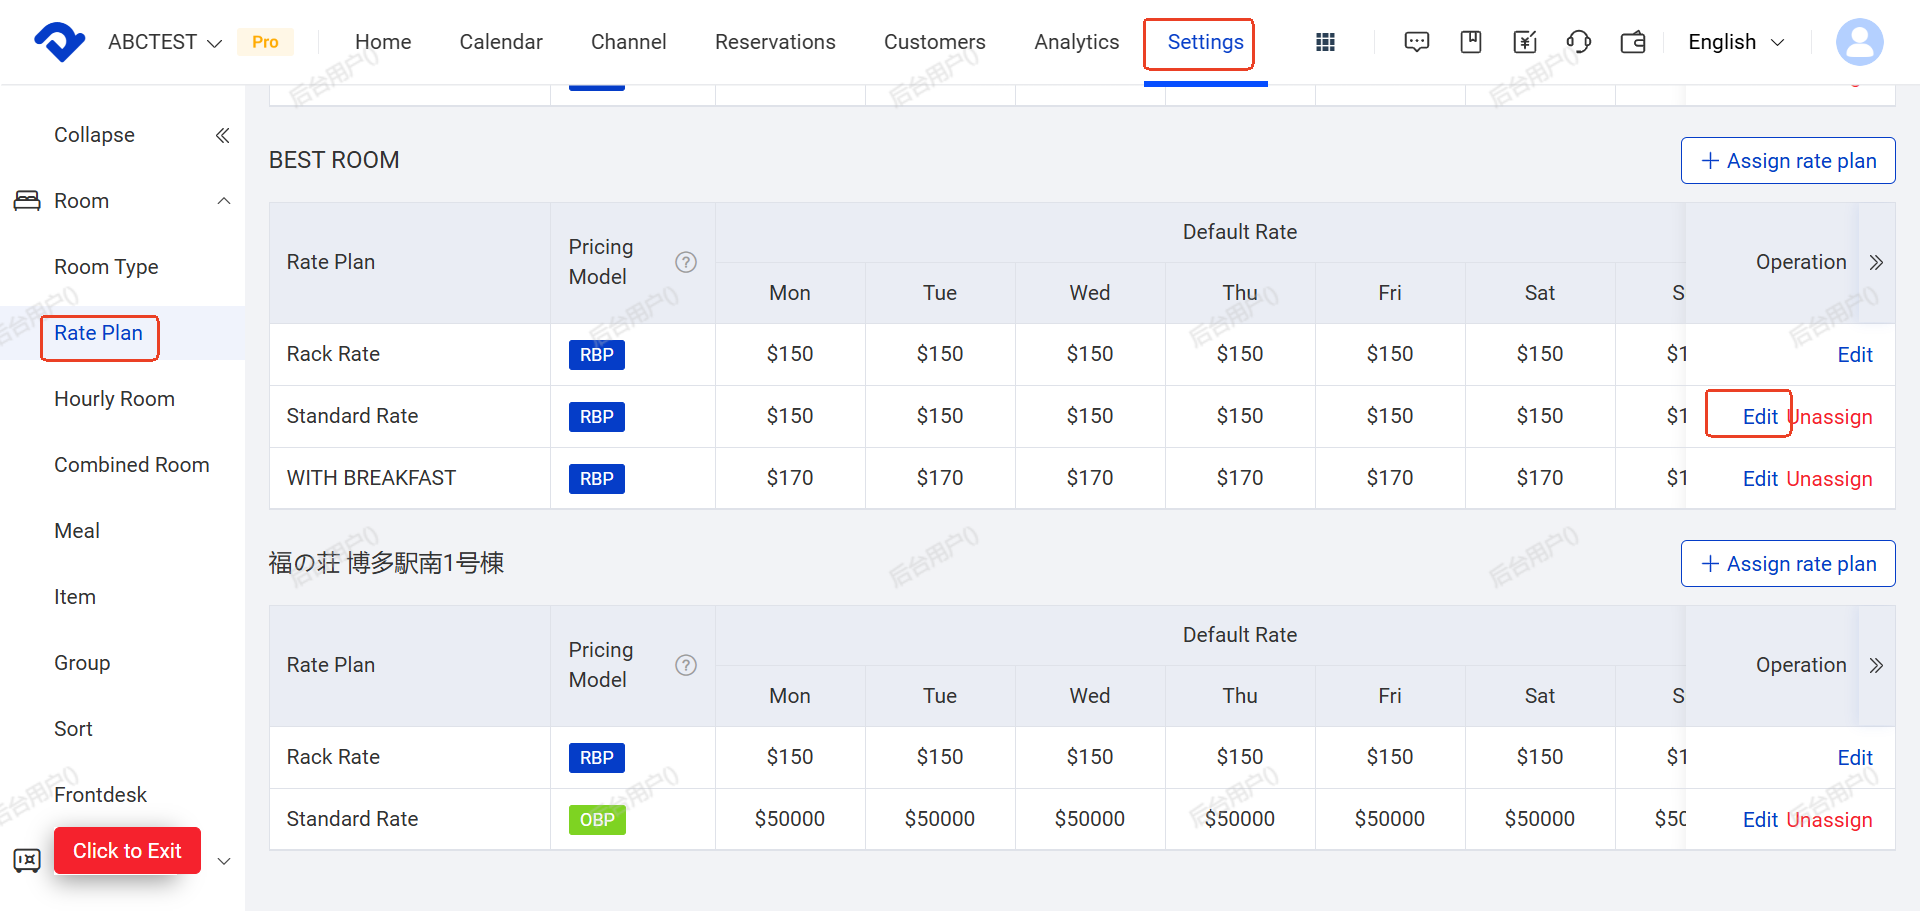Click the bed Room icon in sidebar
This screenshot has width=1920, height=911.
[27, 201]
